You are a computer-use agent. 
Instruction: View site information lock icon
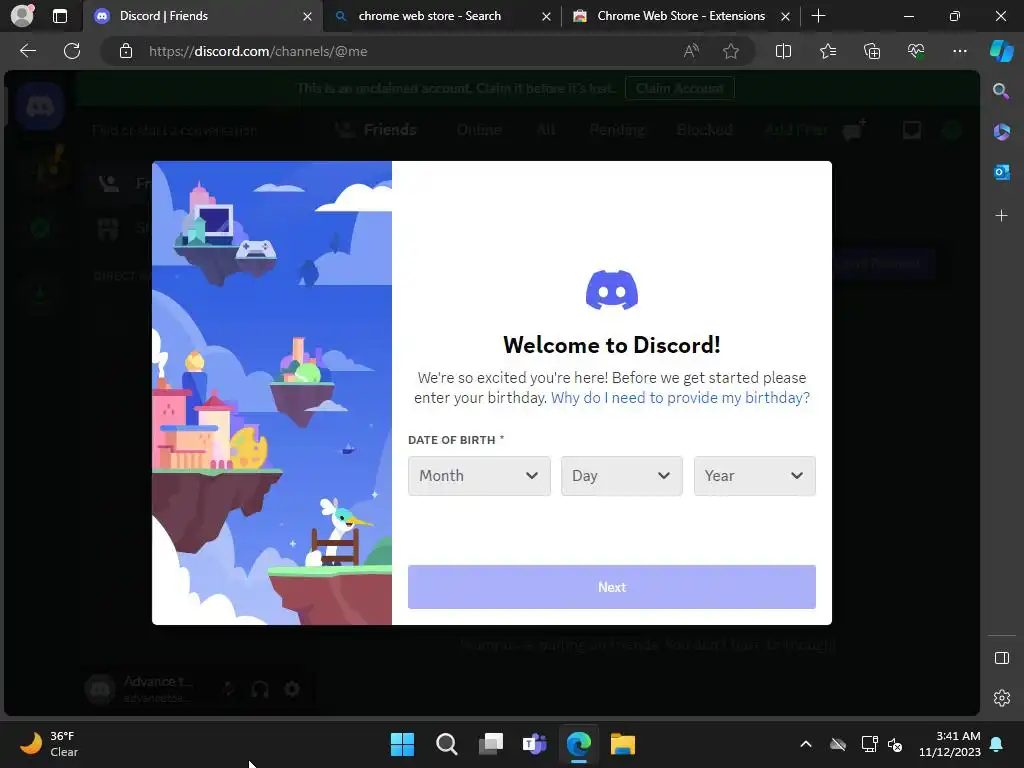[x=126, y=51]
